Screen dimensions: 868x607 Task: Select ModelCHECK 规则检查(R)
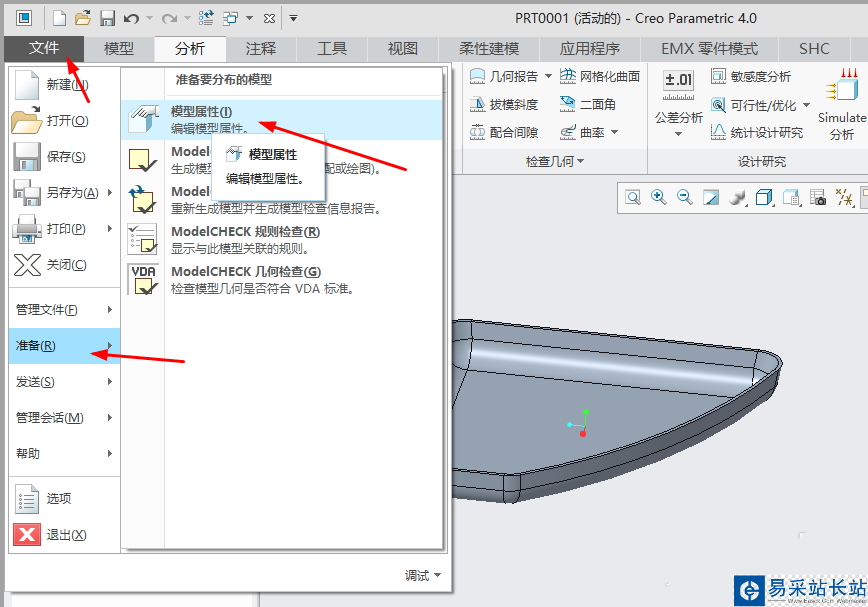point(282,240)
